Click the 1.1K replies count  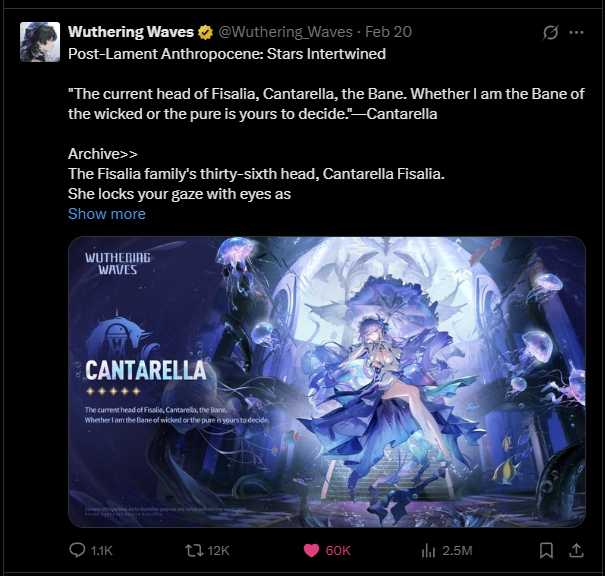[101, 551]
